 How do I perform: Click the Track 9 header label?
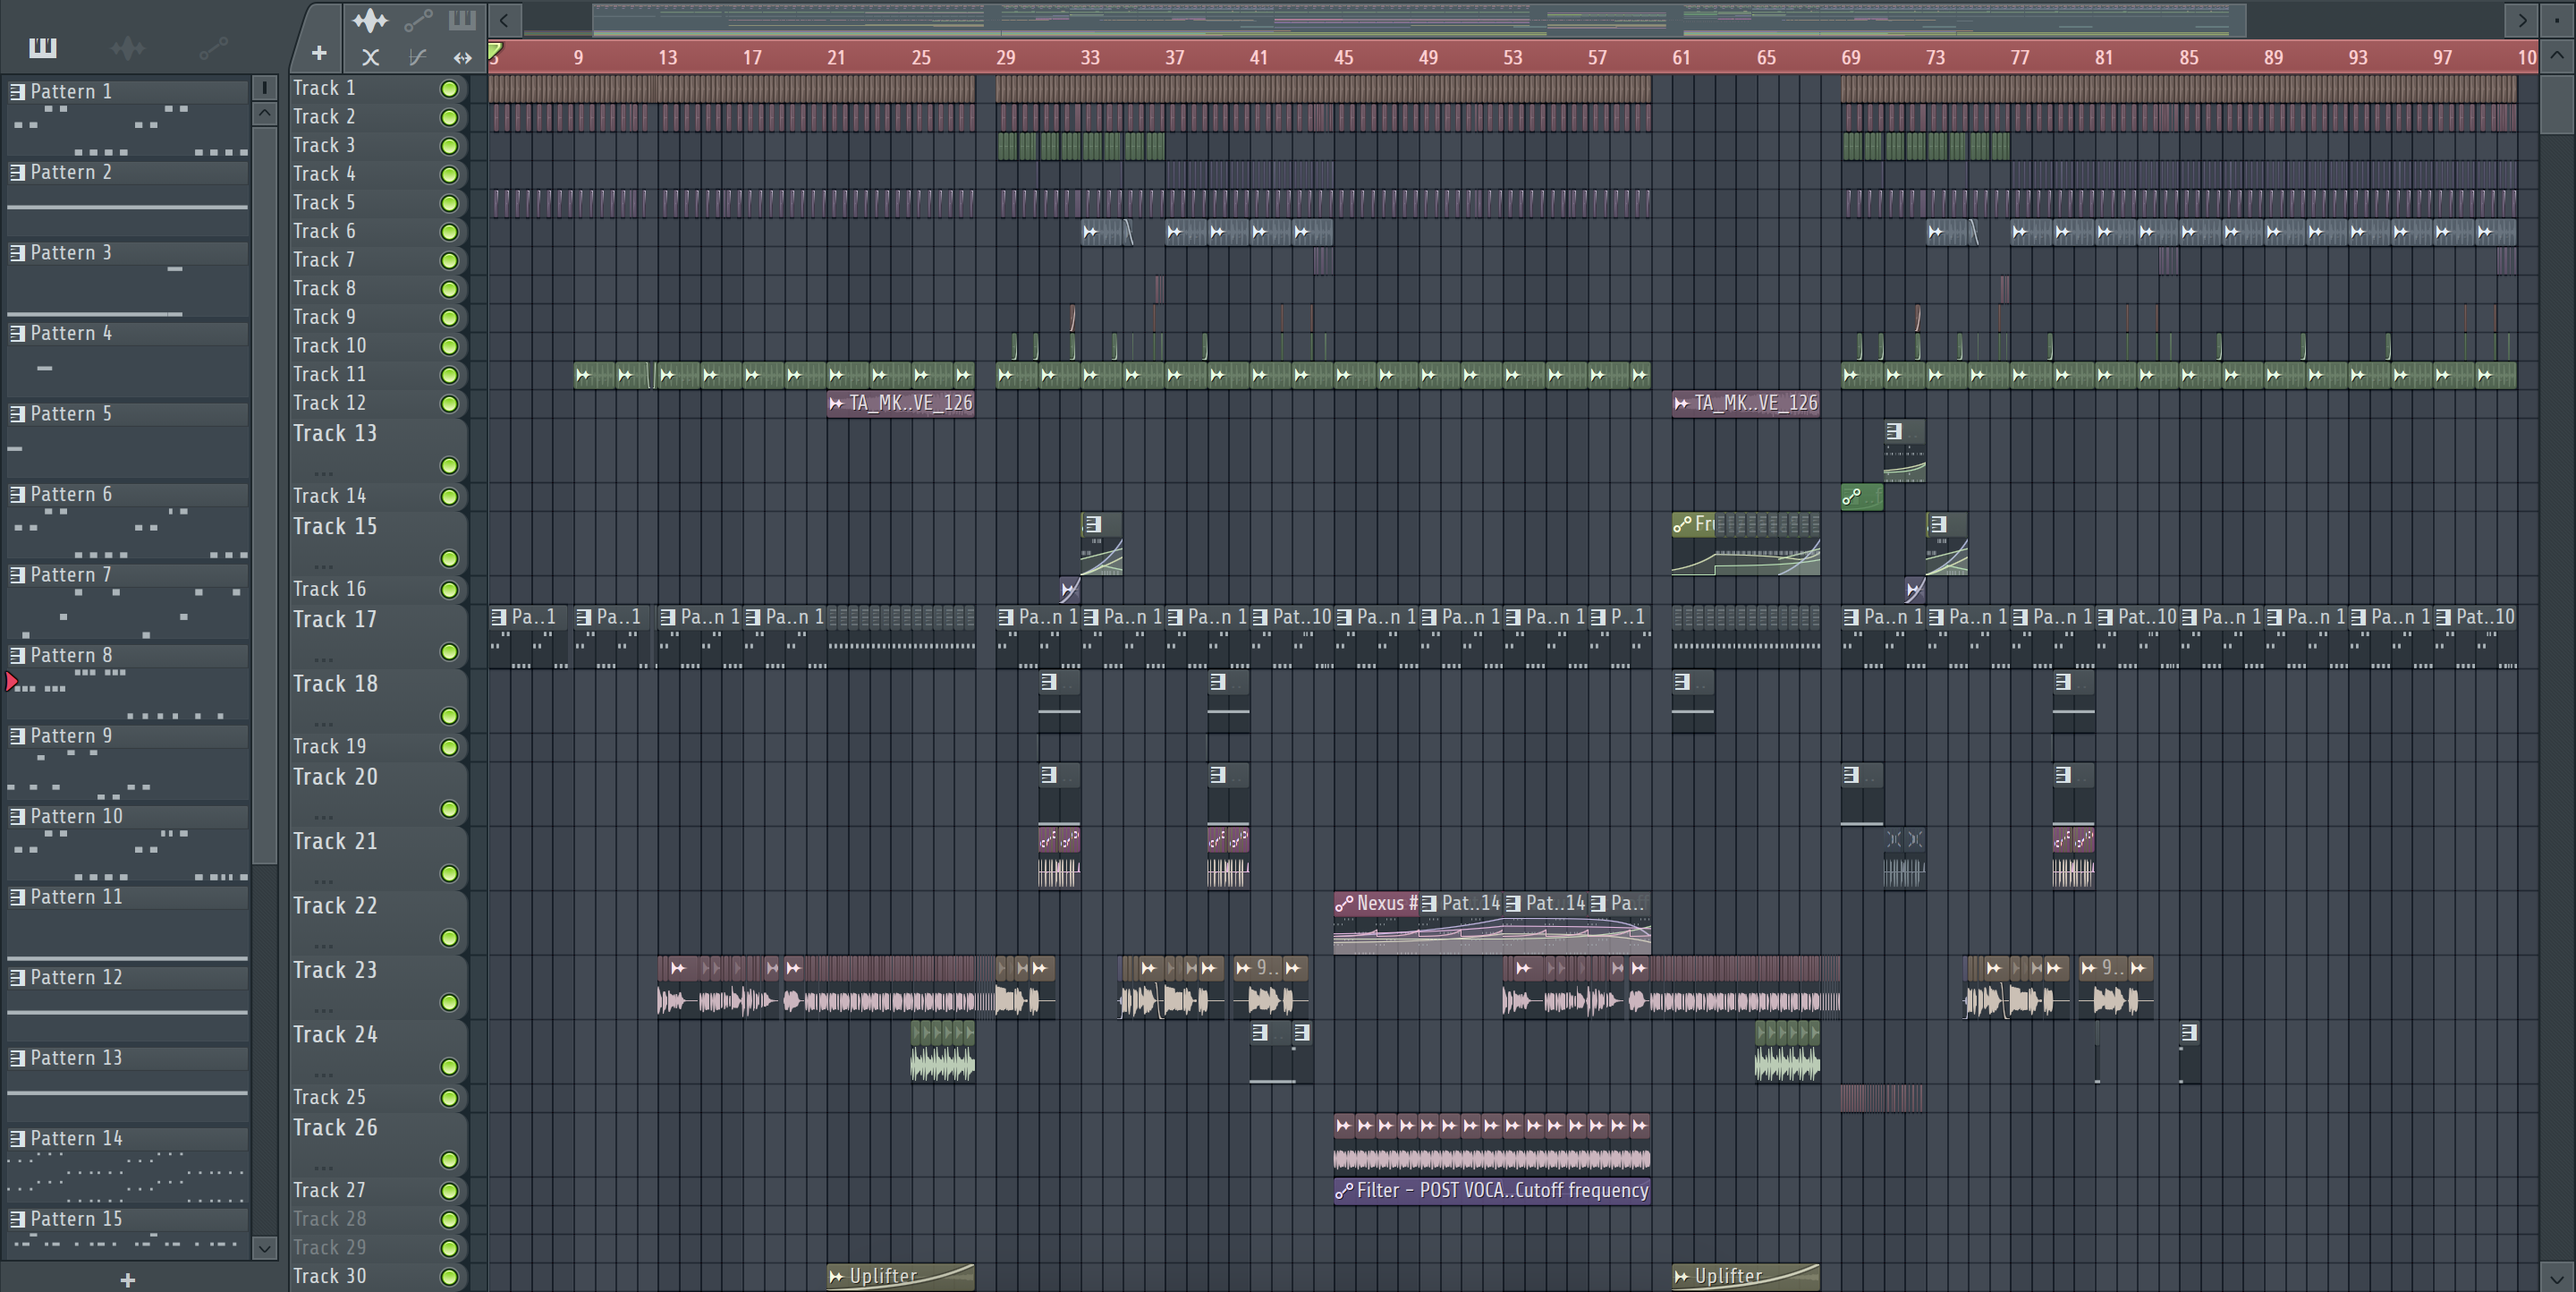pyautogui.click(x=324, y=317)
